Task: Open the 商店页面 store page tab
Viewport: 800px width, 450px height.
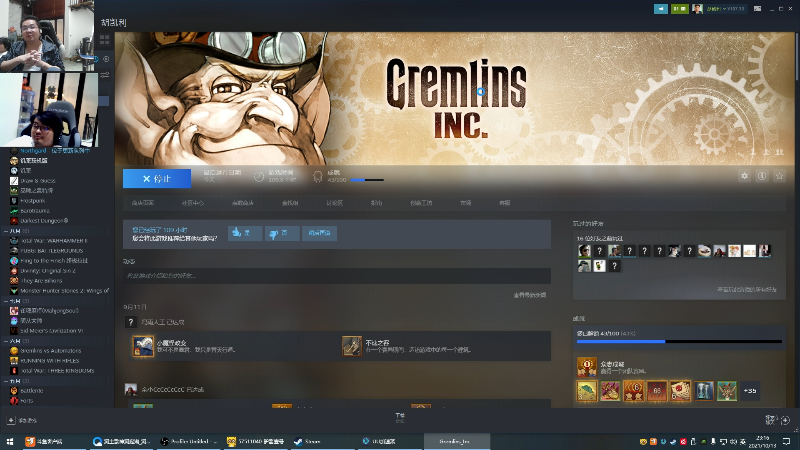Action: coord(143,203)
